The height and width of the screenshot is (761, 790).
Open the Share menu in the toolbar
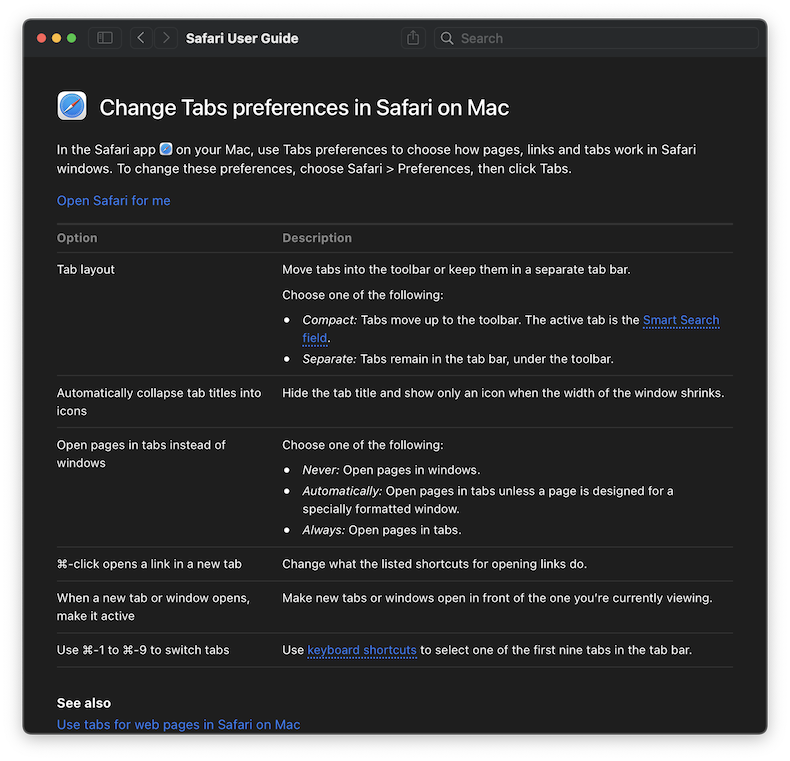coord(413,38)
